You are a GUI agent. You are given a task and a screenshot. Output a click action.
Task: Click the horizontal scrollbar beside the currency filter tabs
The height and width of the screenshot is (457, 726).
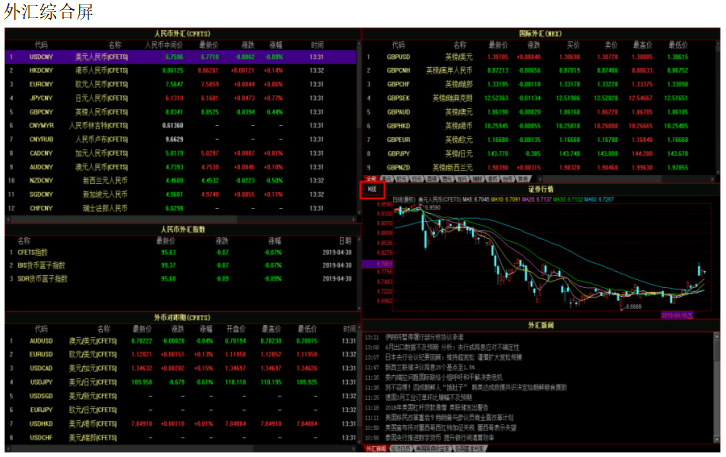624,179
